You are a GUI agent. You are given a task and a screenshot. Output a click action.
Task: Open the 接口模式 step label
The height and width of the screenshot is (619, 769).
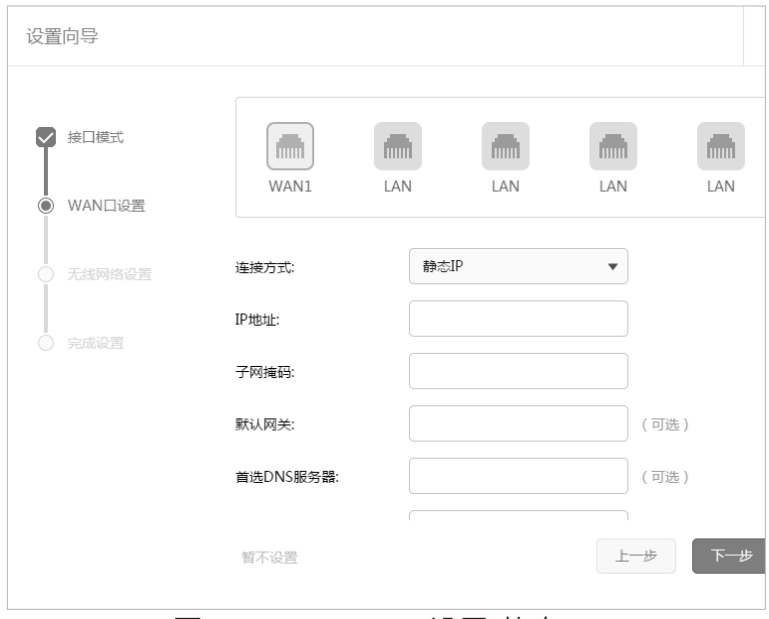coord(96,137)
